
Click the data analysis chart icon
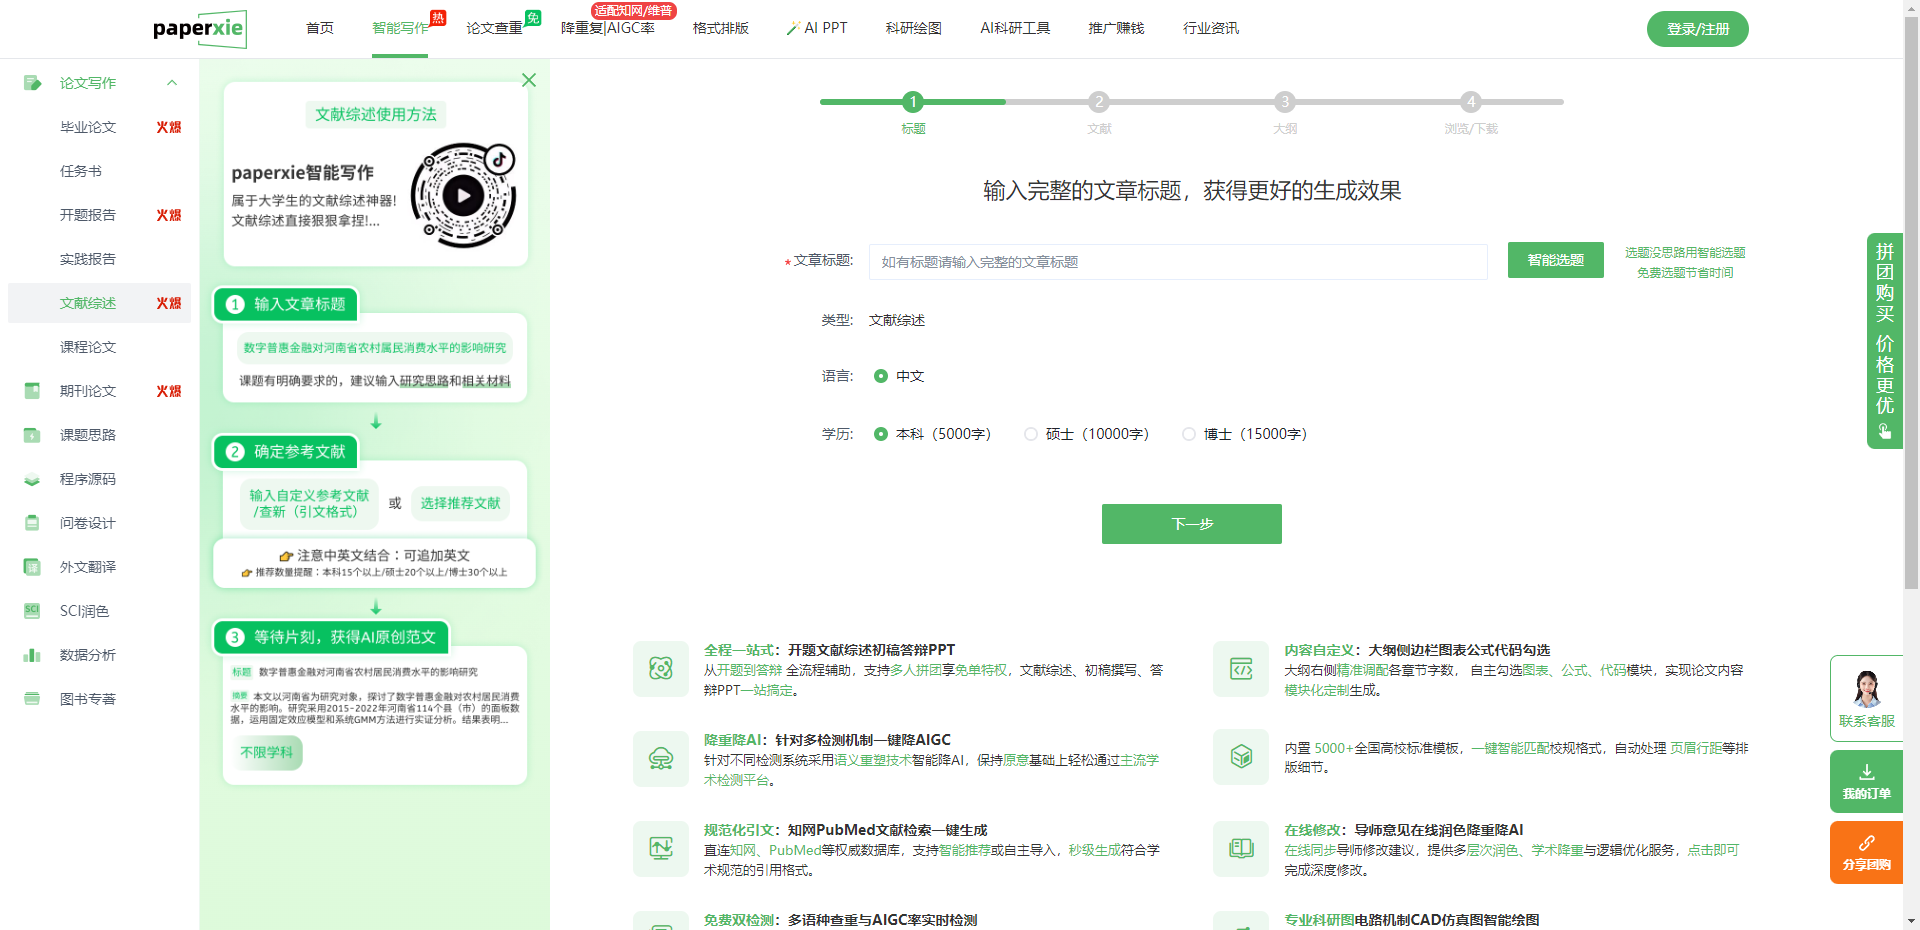coord(32,655)
